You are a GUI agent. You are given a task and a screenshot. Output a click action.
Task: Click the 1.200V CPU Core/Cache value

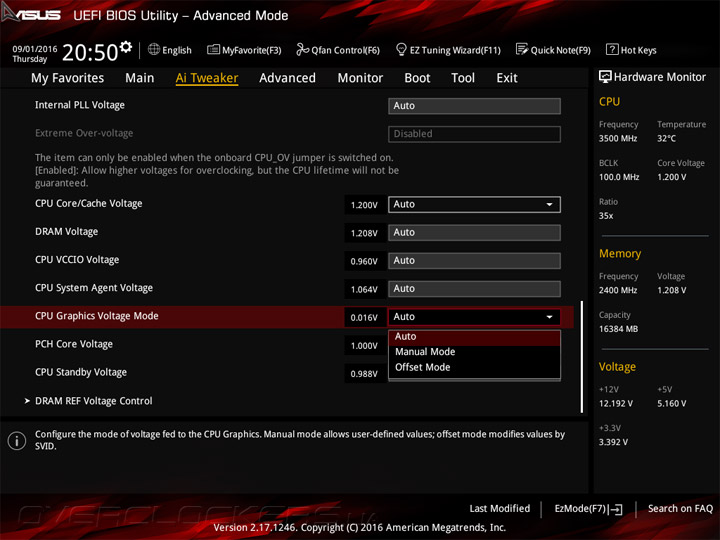364,205
